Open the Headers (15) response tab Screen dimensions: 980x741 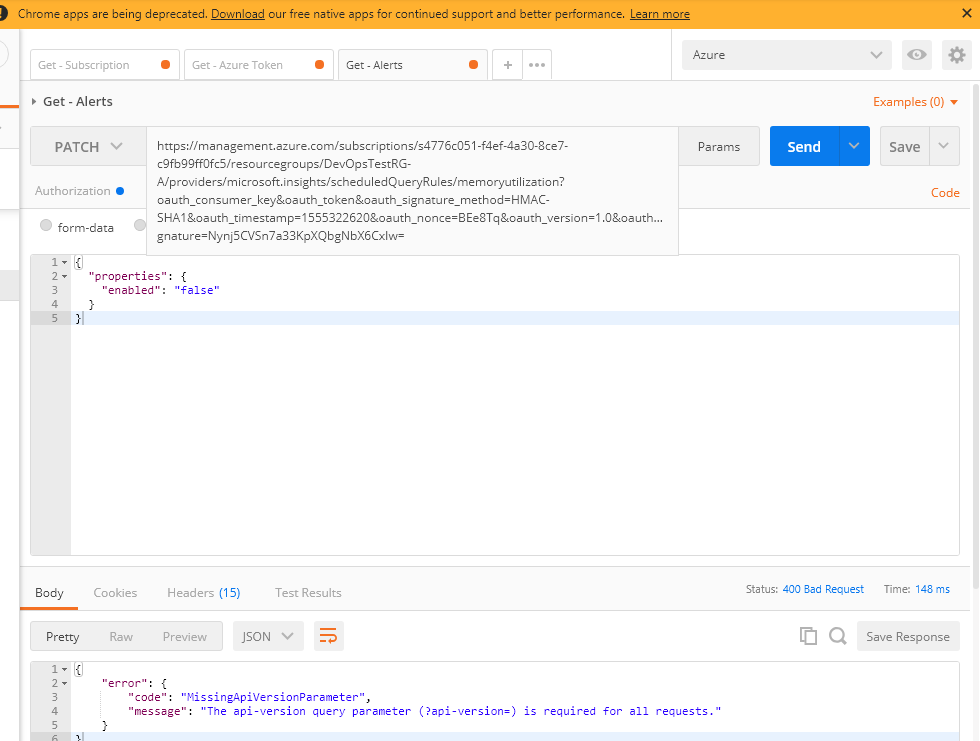[203, 592]
